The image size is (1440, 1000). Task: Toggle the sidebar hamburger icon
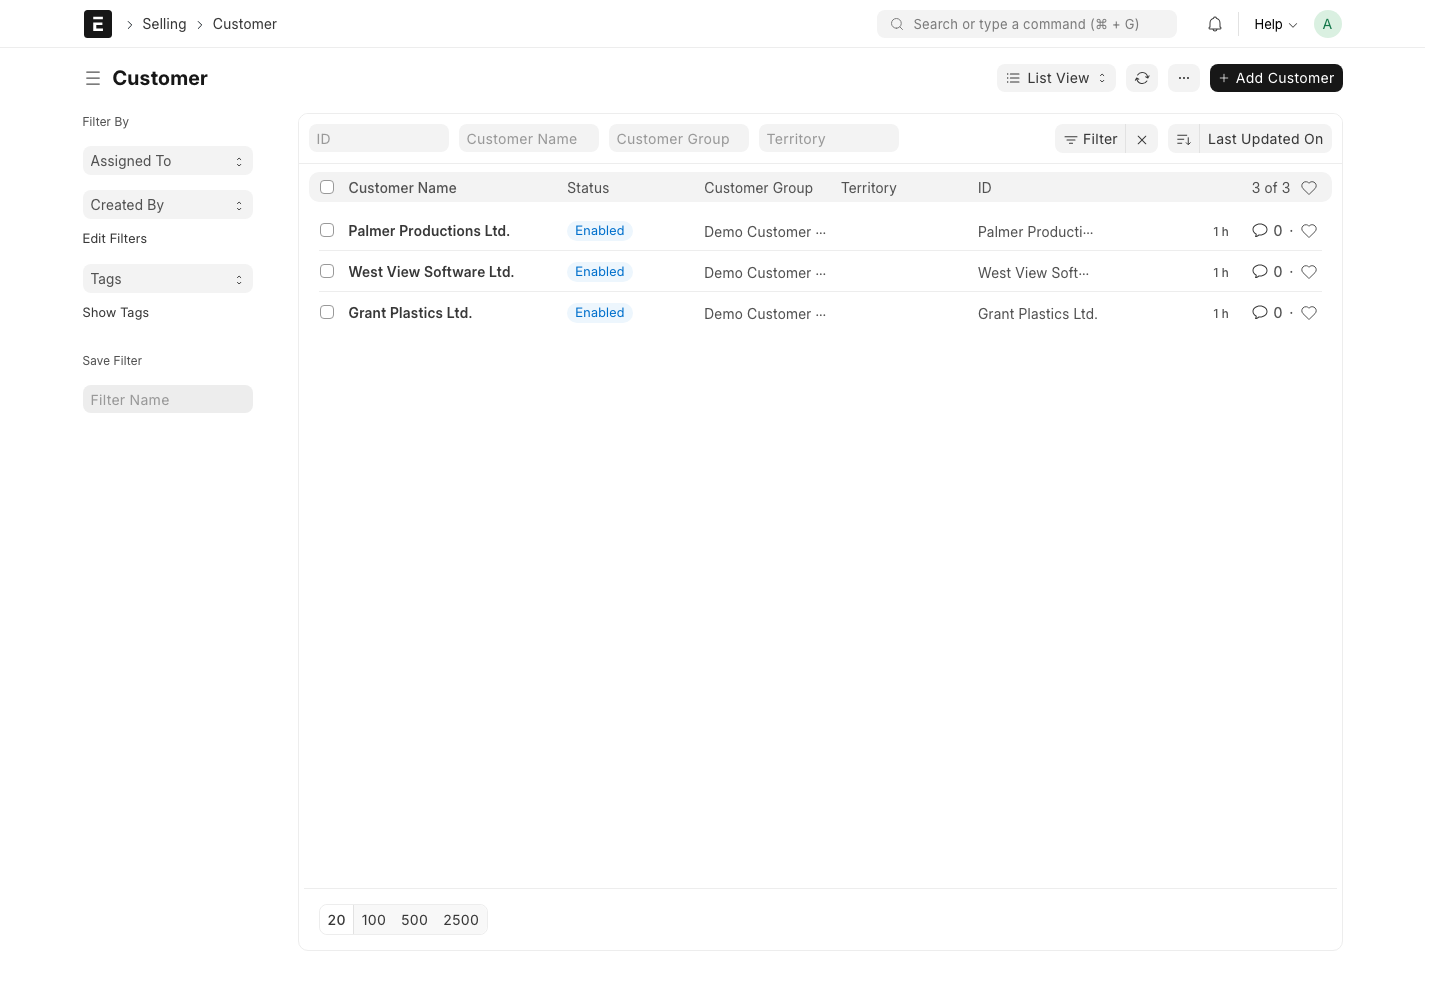tap(93, 78)
